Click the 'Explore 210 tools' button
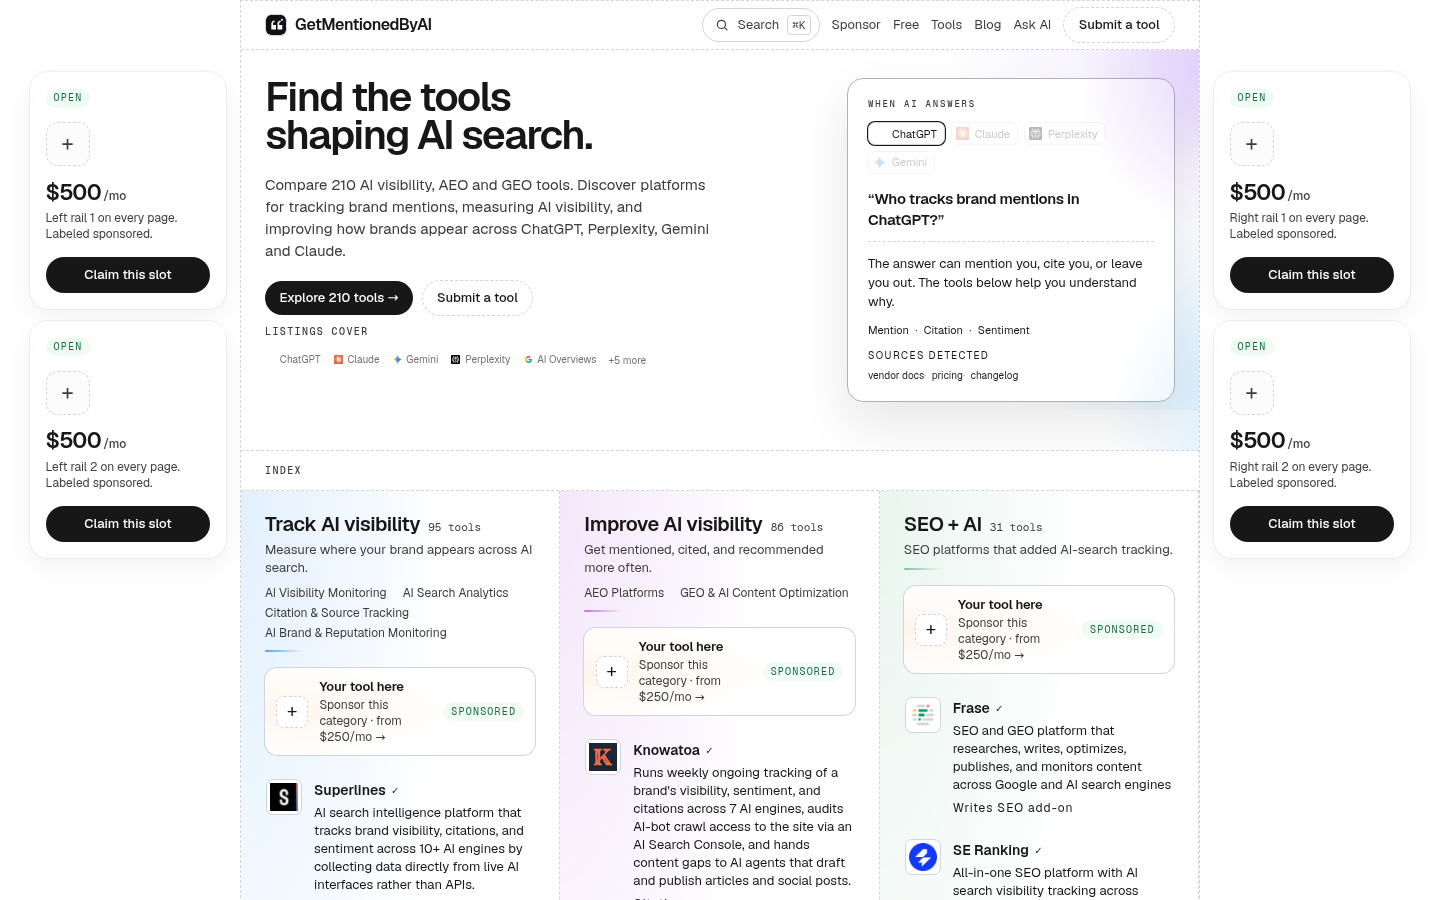The image size is (1440, 900). tap(339, 298)
